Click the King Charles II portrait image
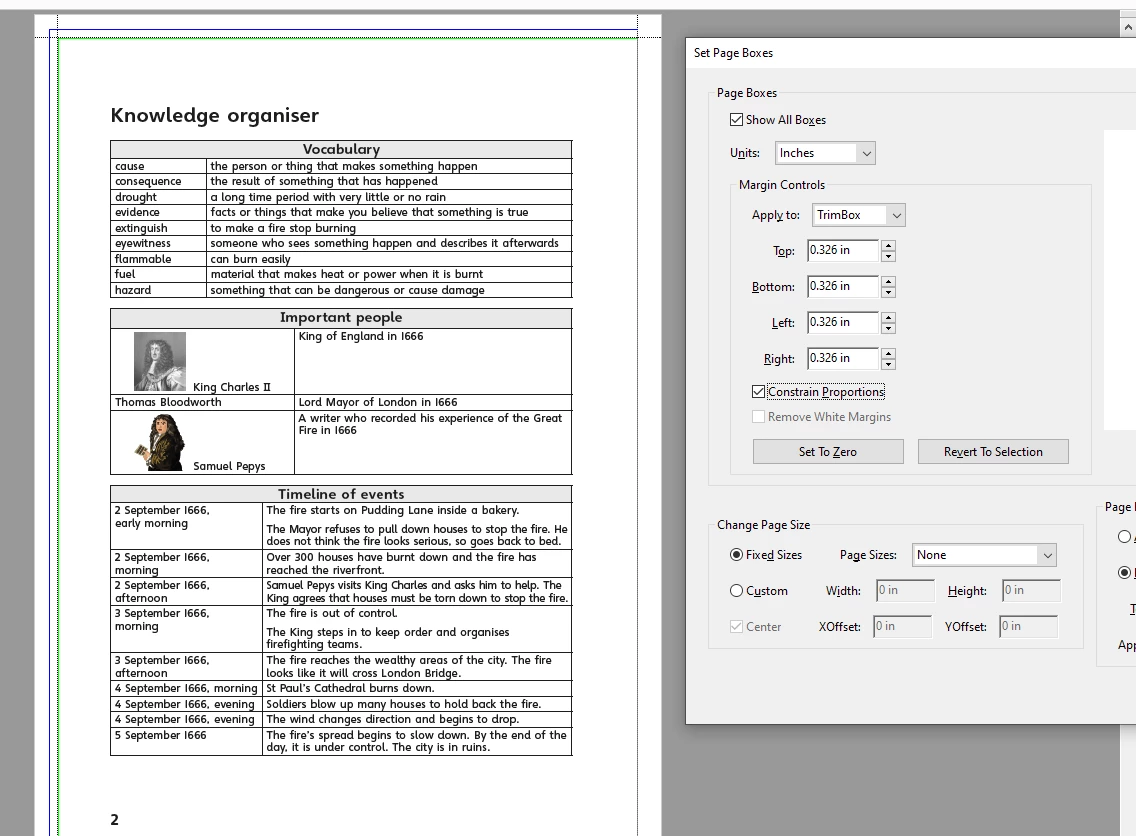 (x=160, y=361)
